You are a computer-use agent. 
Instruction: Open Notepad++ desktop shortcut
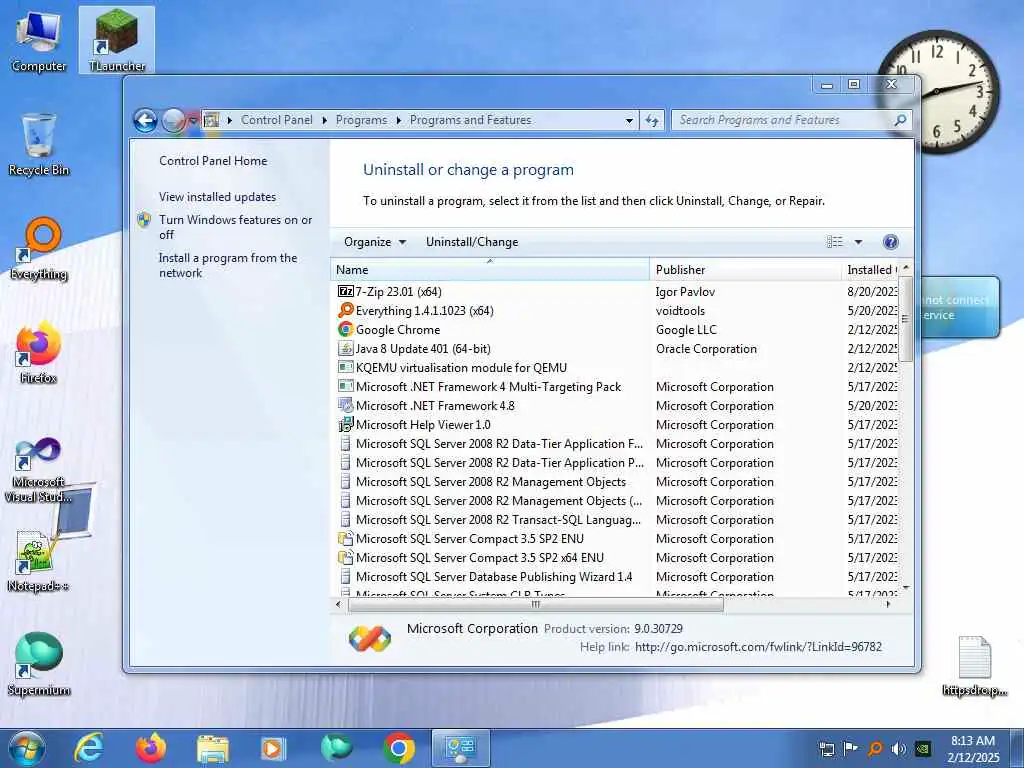39,562
